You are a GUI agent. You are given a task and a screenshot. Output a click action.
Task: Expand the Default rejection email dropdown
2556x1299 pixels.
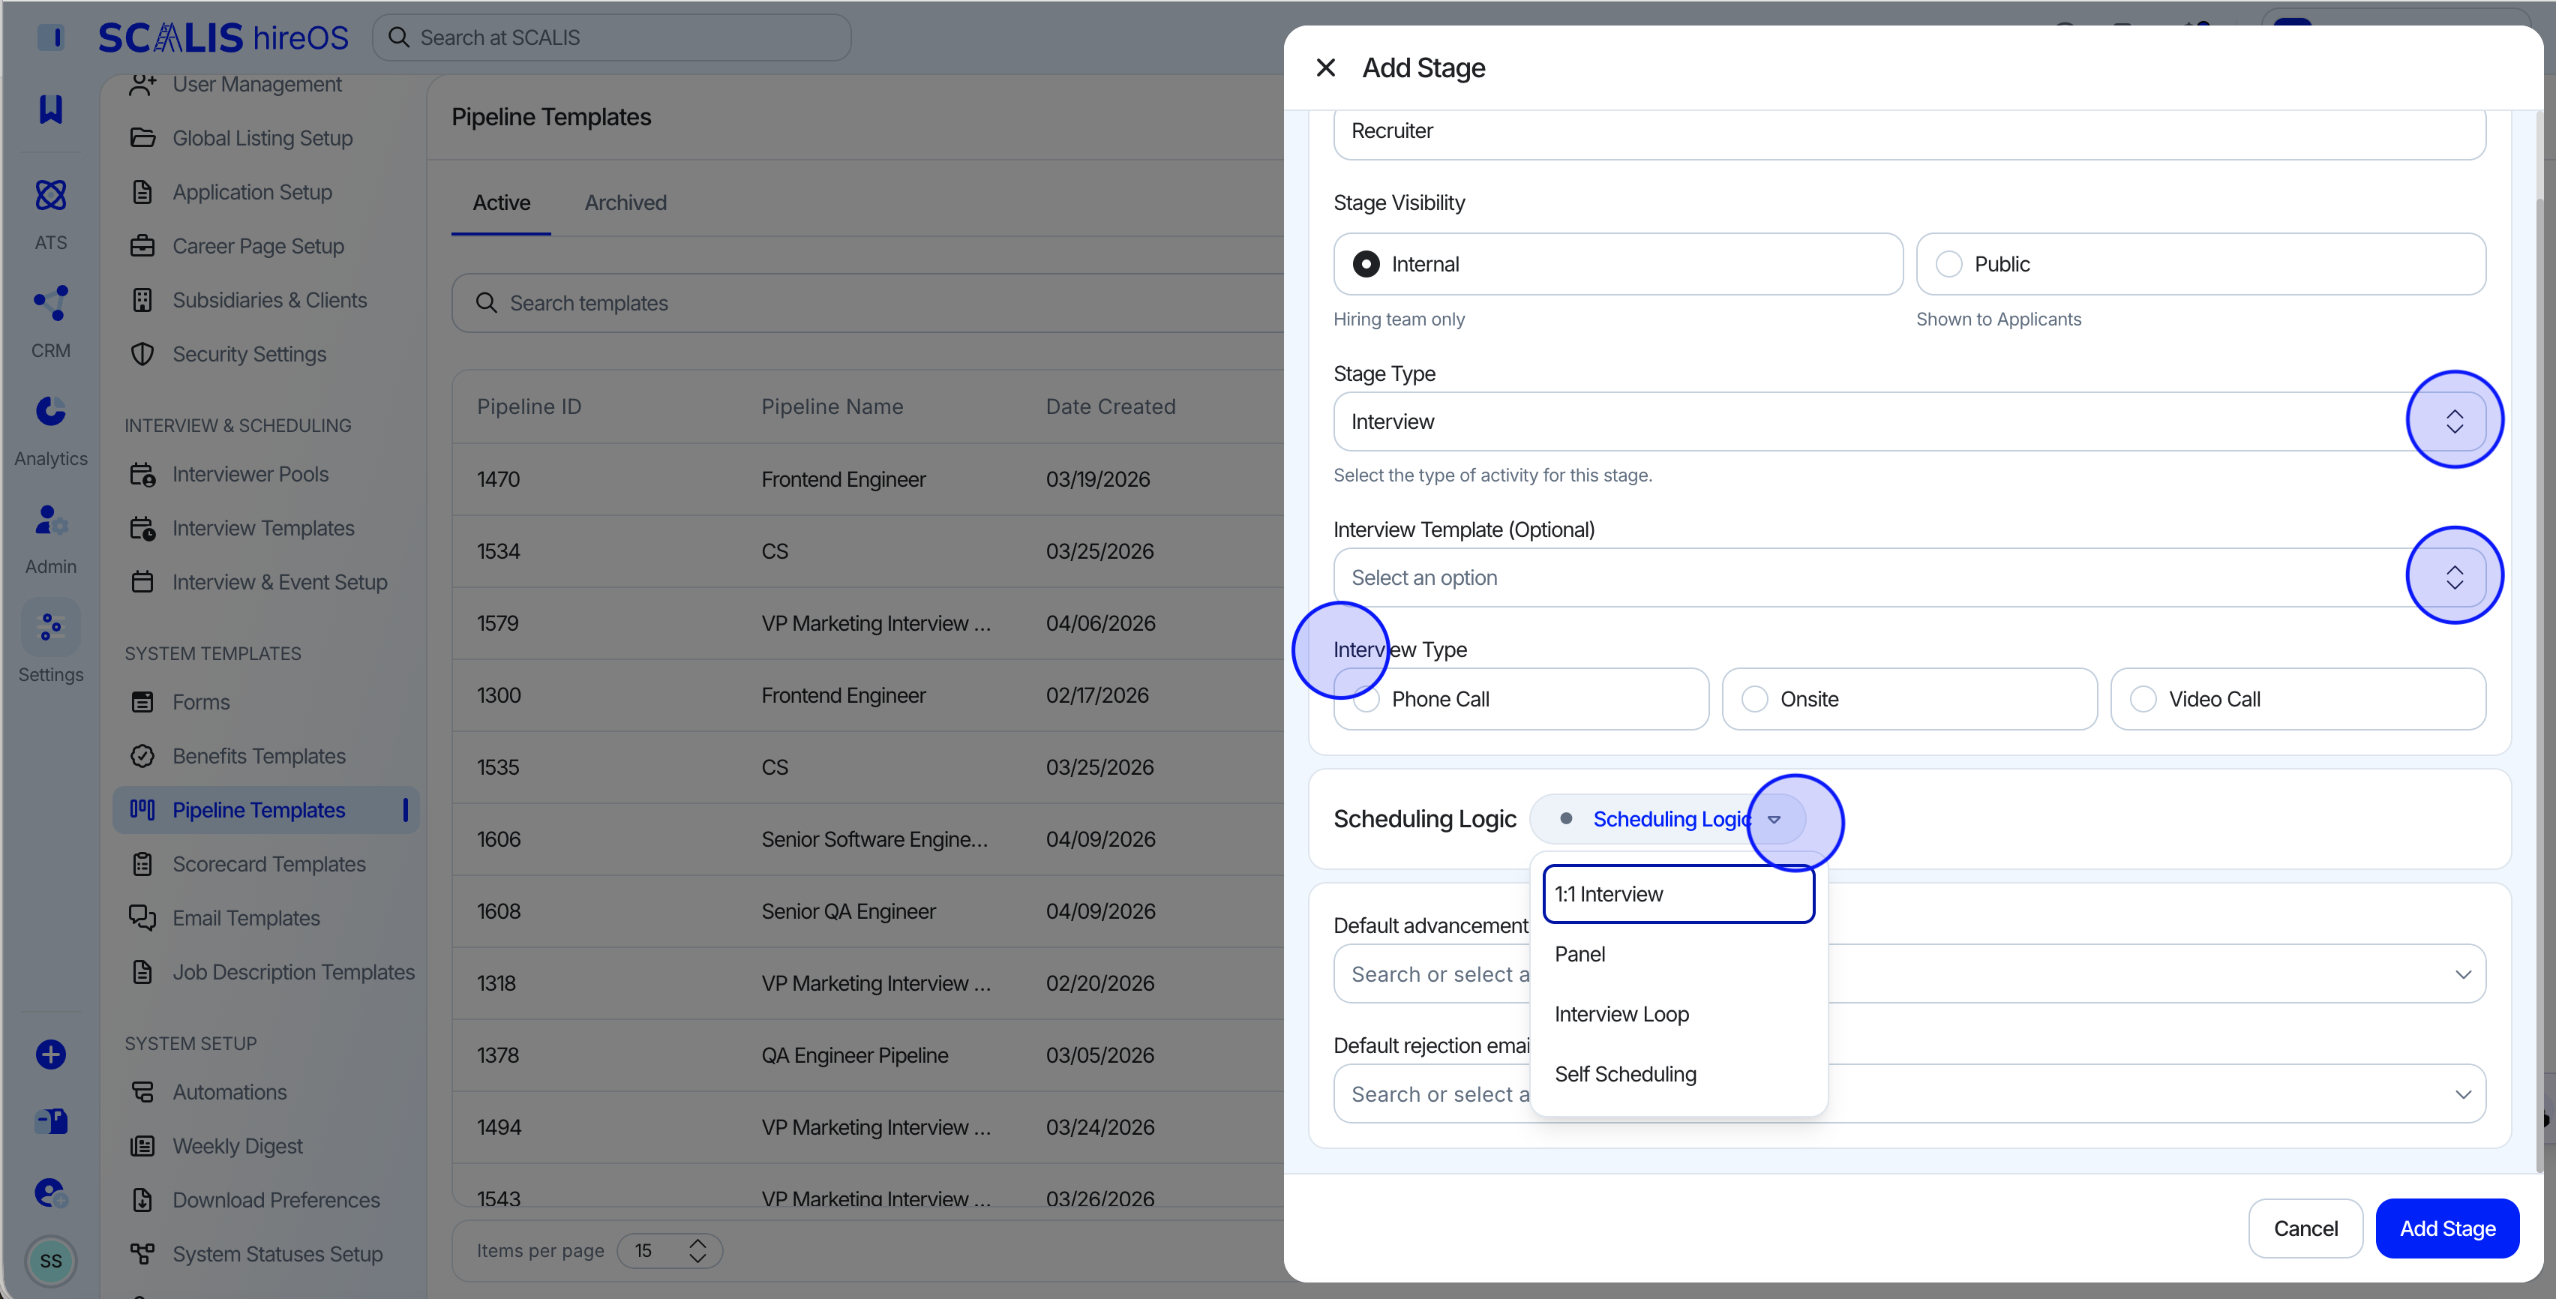[1909, 1094]
